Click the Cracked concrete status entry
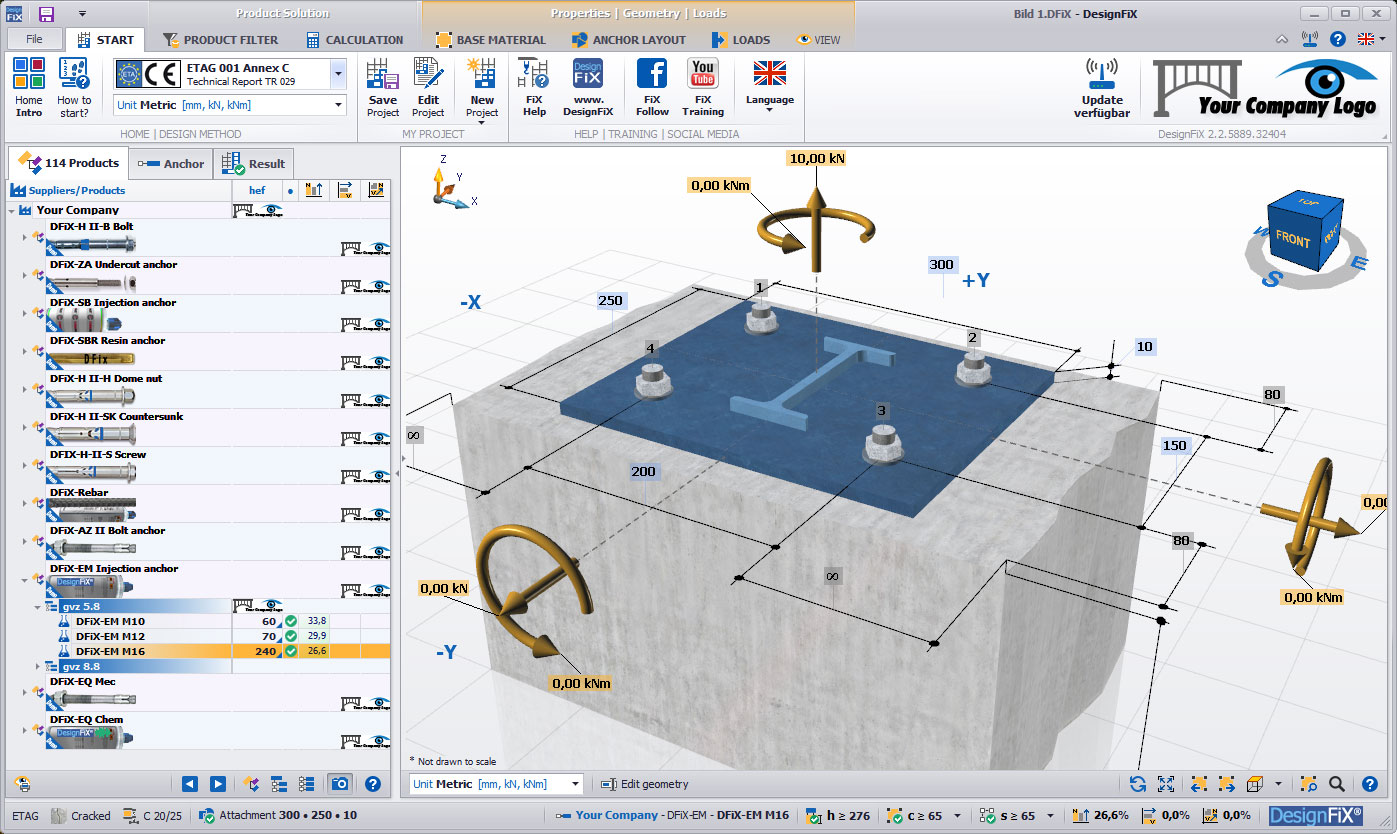1397x834 pixels. point(80,816)
